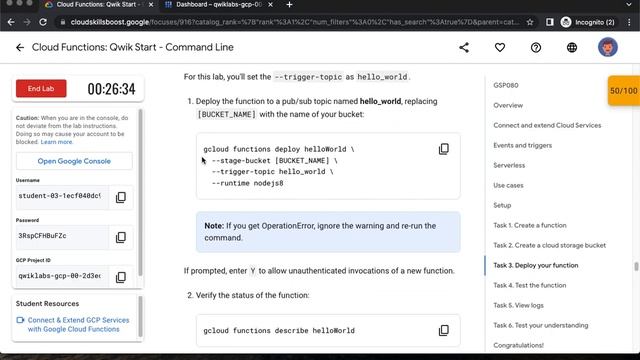The width and height of the screenshot is (640, 360).
Task: Jump to Setup section
Action: pos(502,205)
